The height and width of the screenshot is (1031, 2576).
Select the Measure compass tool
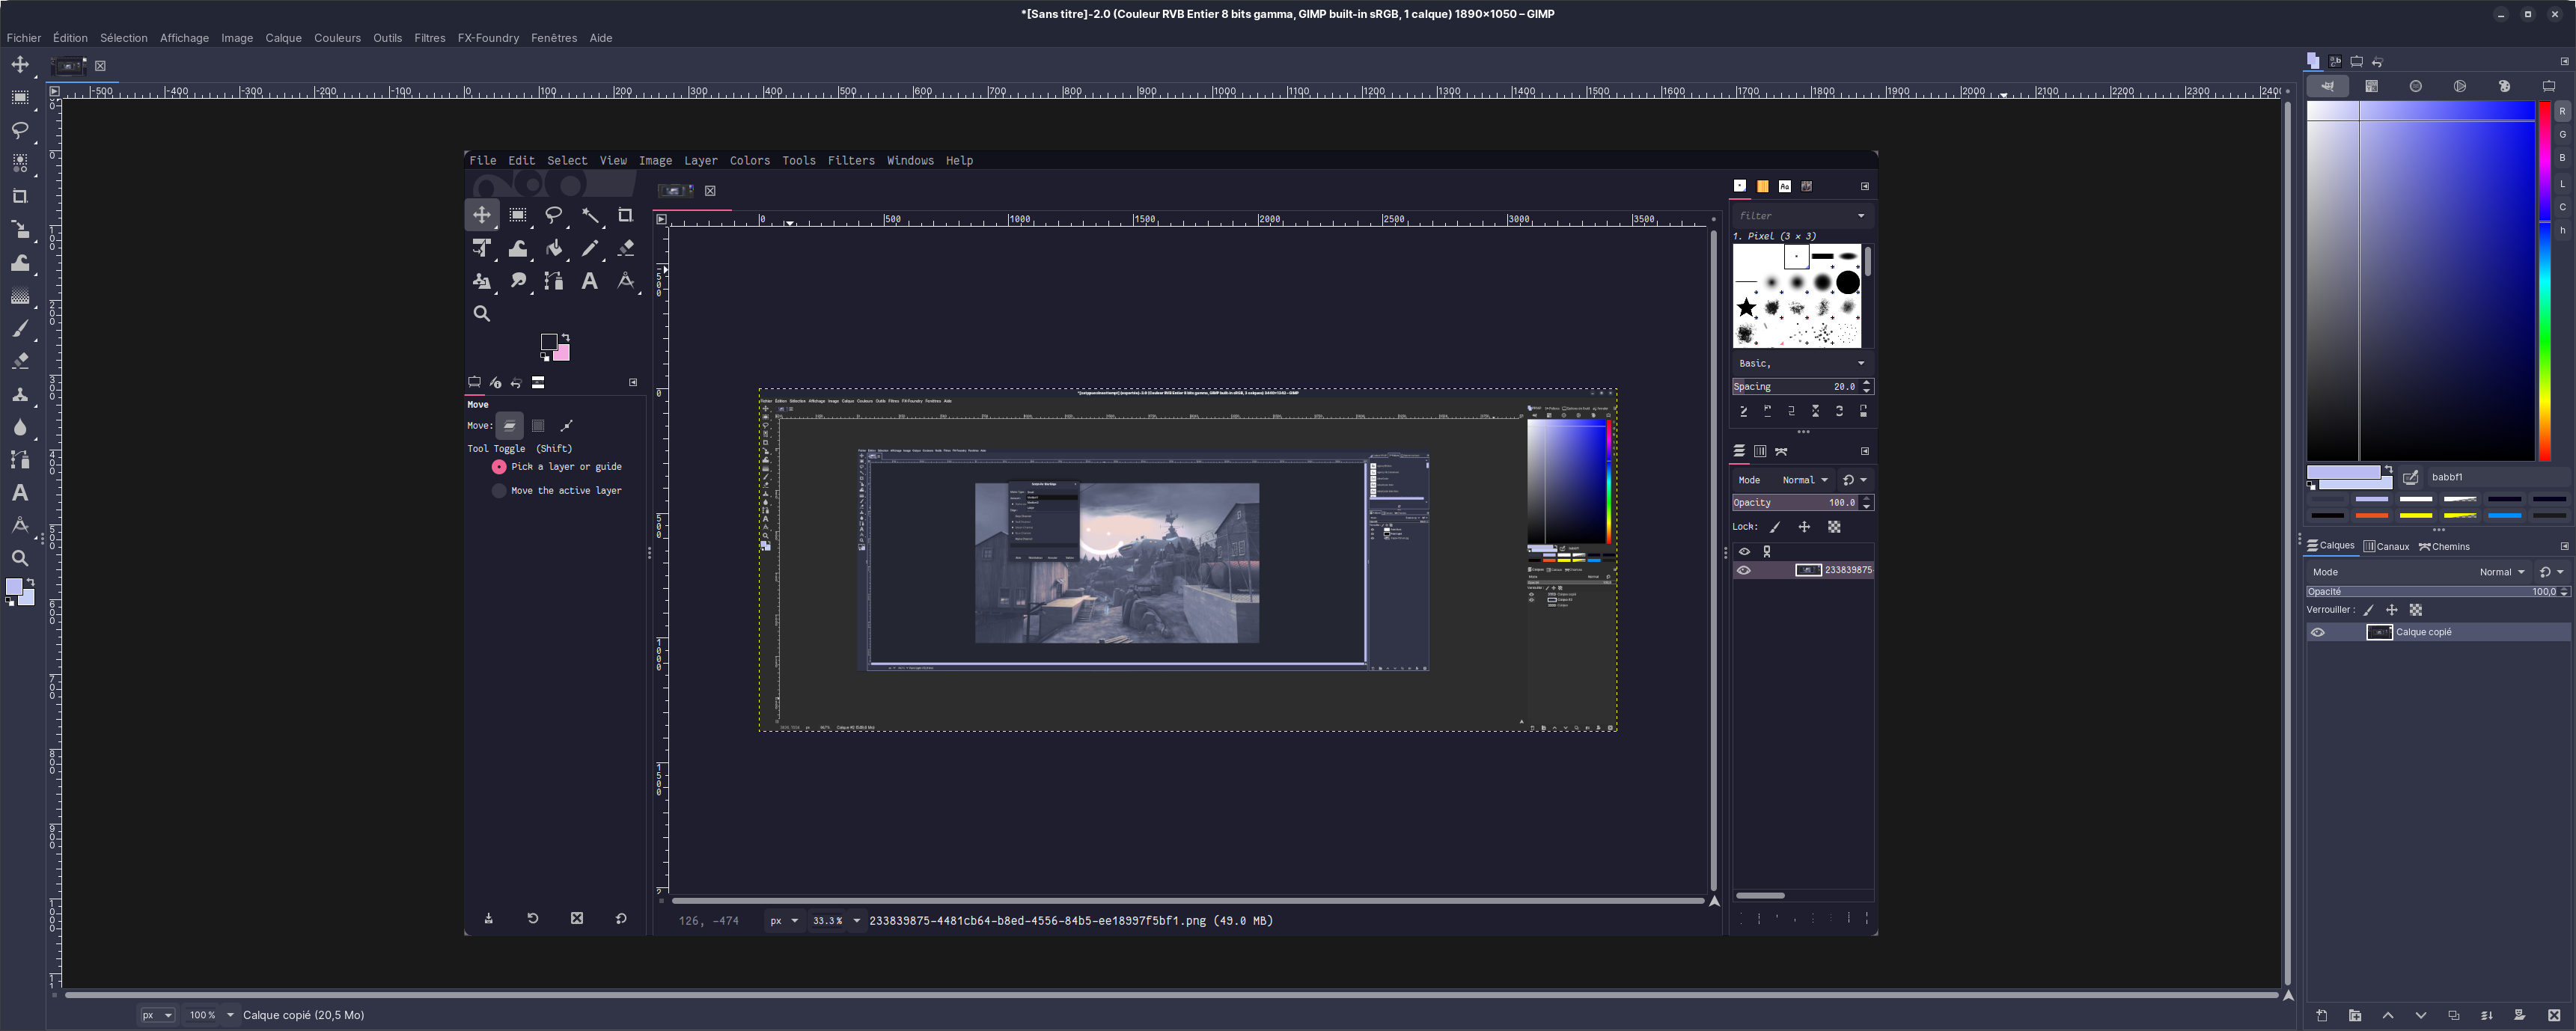pyautogui.click(x=20, y=525)
